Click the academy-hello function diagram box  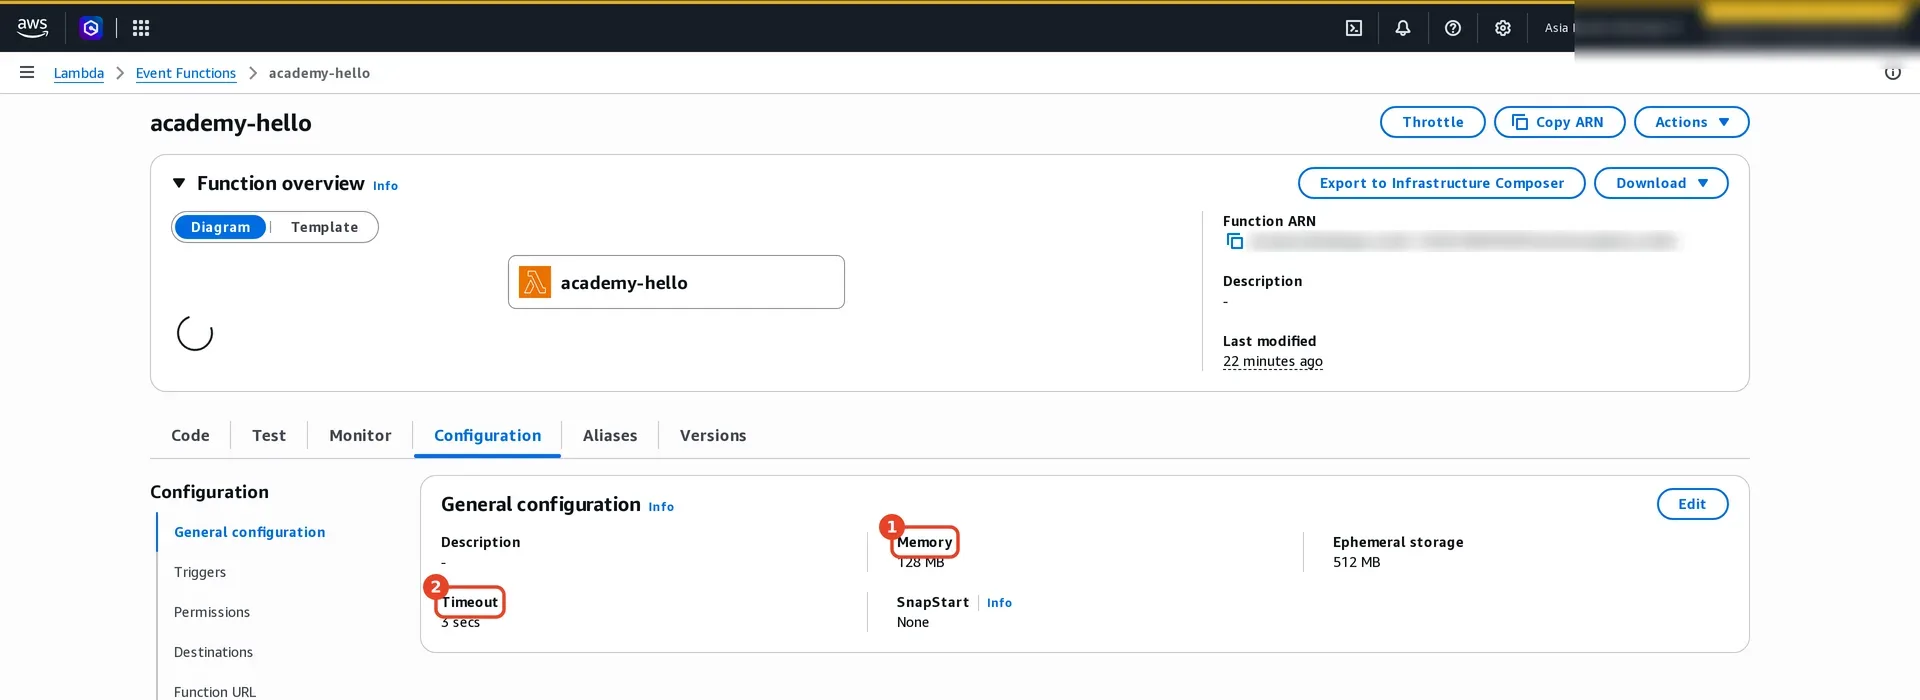tap(676, 282)
